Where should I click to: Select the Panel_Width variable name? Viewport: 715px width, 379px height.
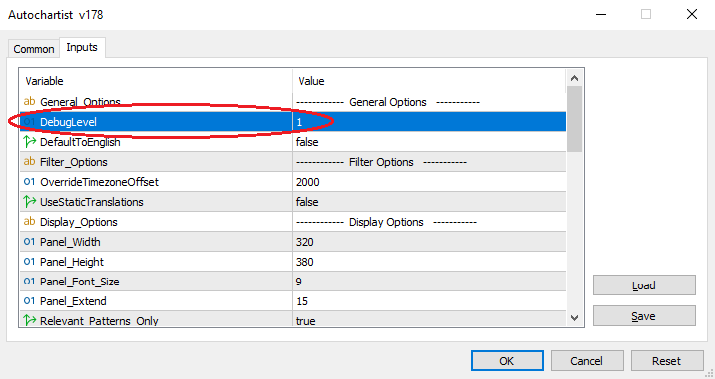pos(70,242)
